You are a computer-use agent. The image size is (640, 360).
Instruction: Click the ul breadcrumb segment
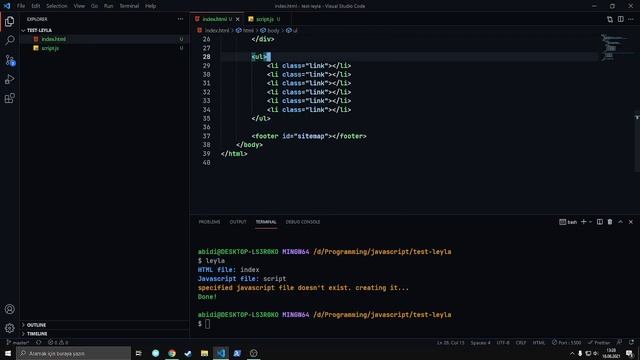[x=292, y=30]
